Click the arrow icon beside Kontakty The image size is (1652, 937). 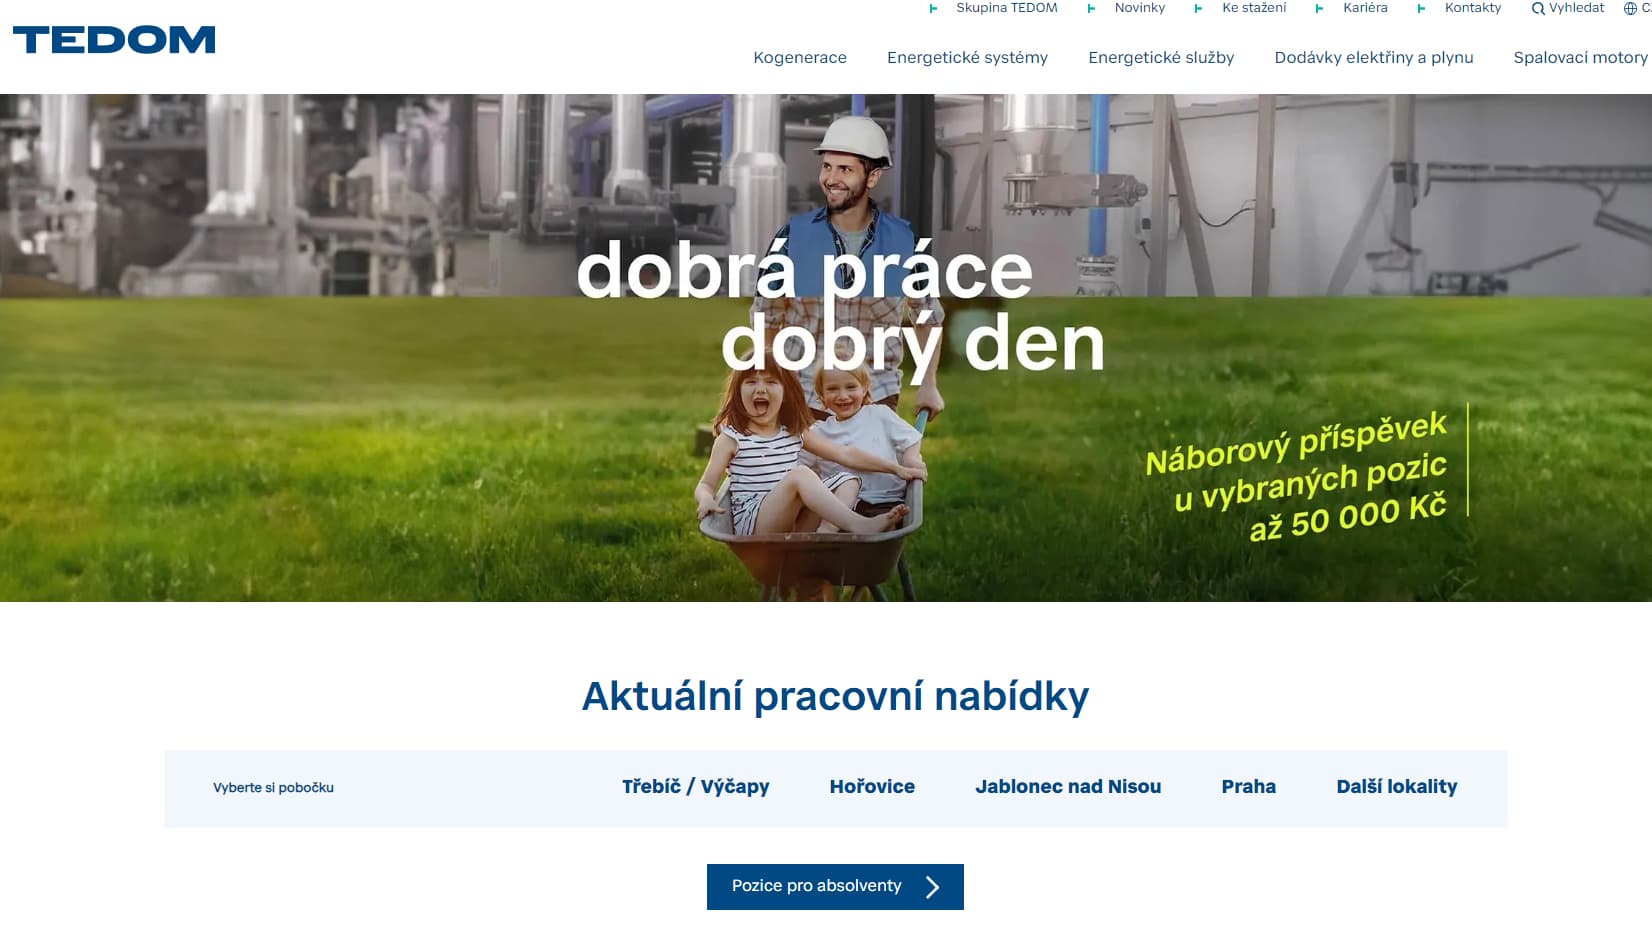point(1422,9)
